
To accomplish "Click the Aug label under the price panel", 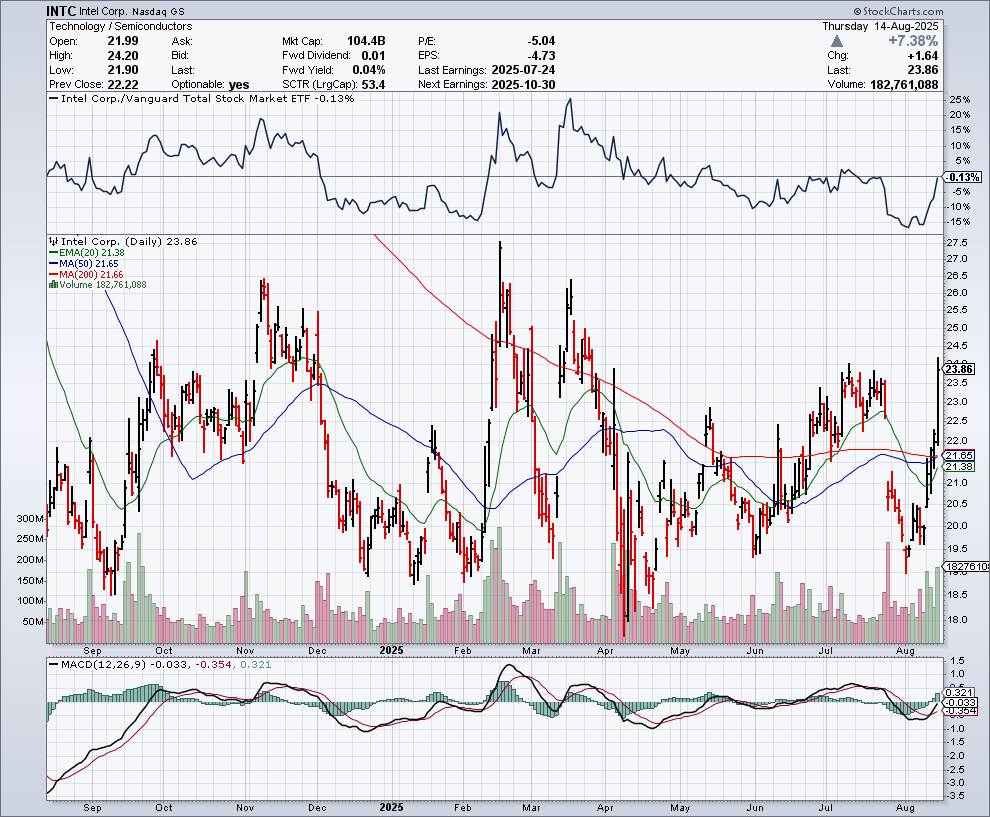I will point(905,650).
